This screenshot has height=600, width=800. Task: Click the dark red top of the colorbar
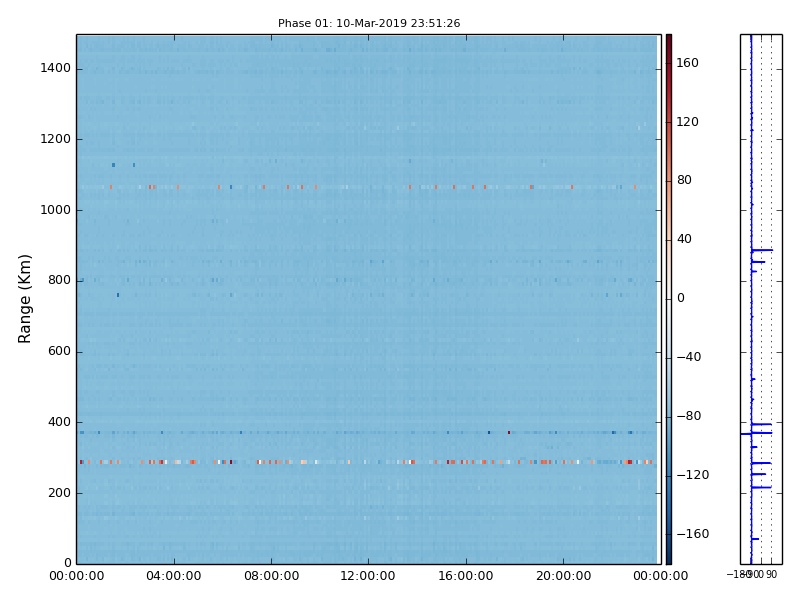[669, 39]
